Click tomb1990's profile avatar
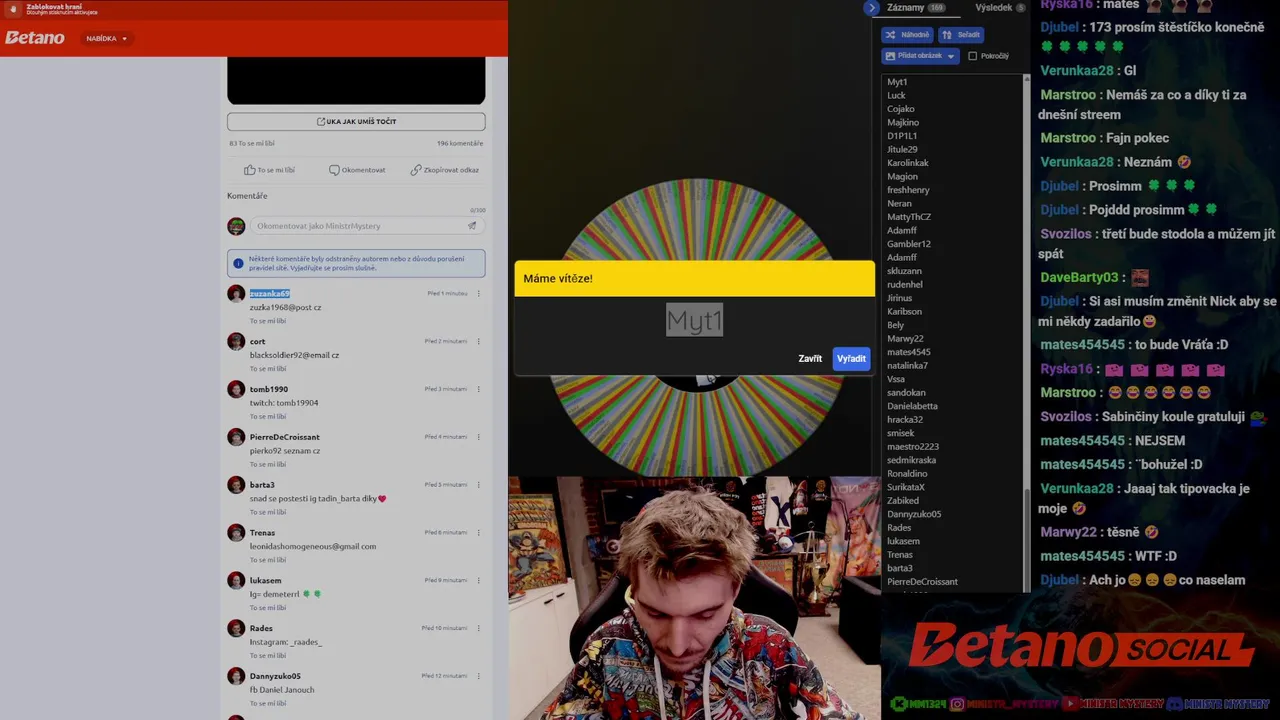 point(236,390)
